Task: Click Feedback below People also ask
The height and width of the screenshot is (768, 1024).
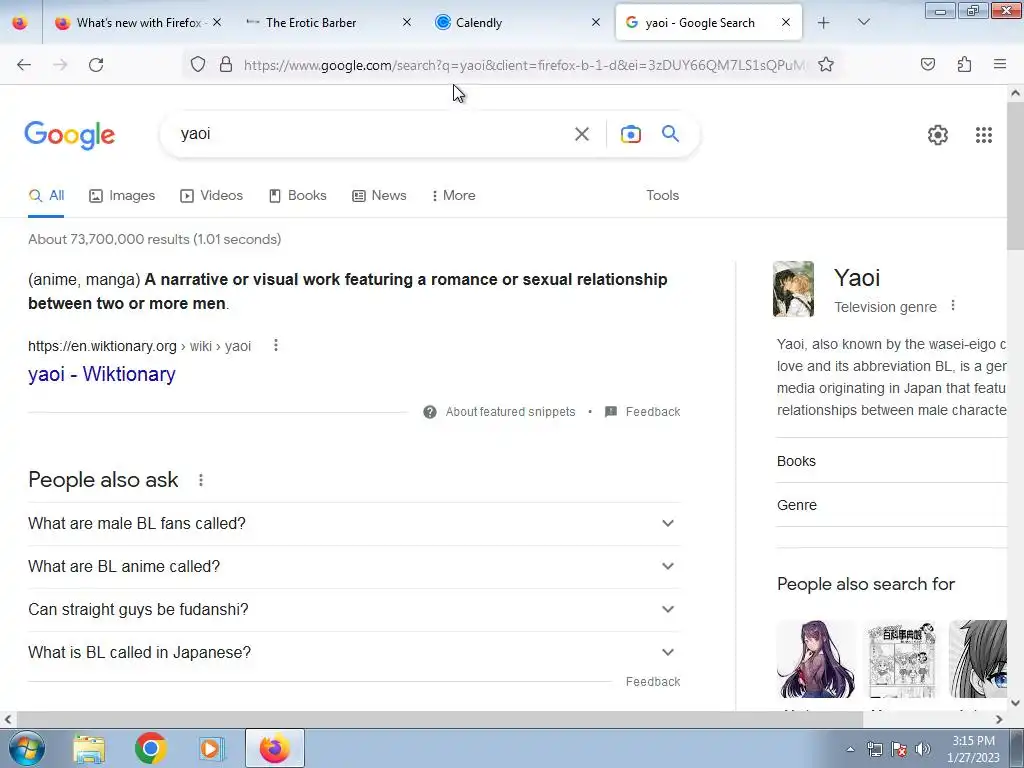Action: click(653, 681)
